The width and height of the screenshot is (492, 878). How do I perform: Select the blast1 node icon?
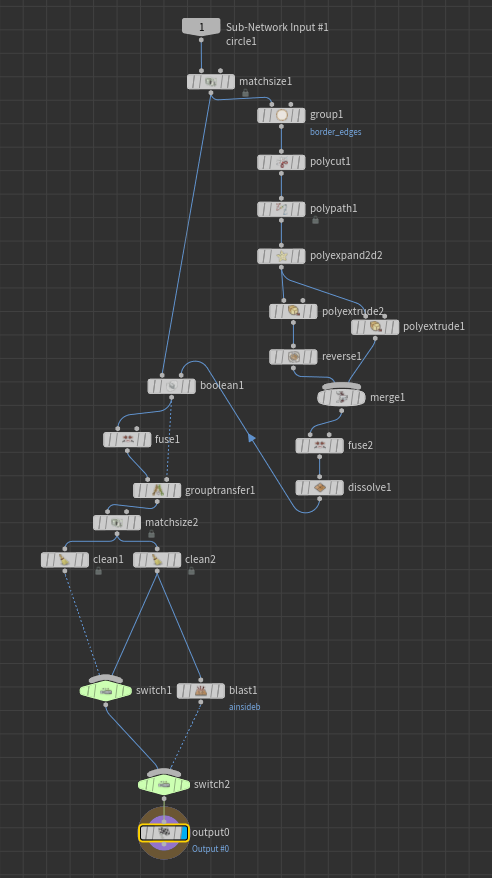201,691
